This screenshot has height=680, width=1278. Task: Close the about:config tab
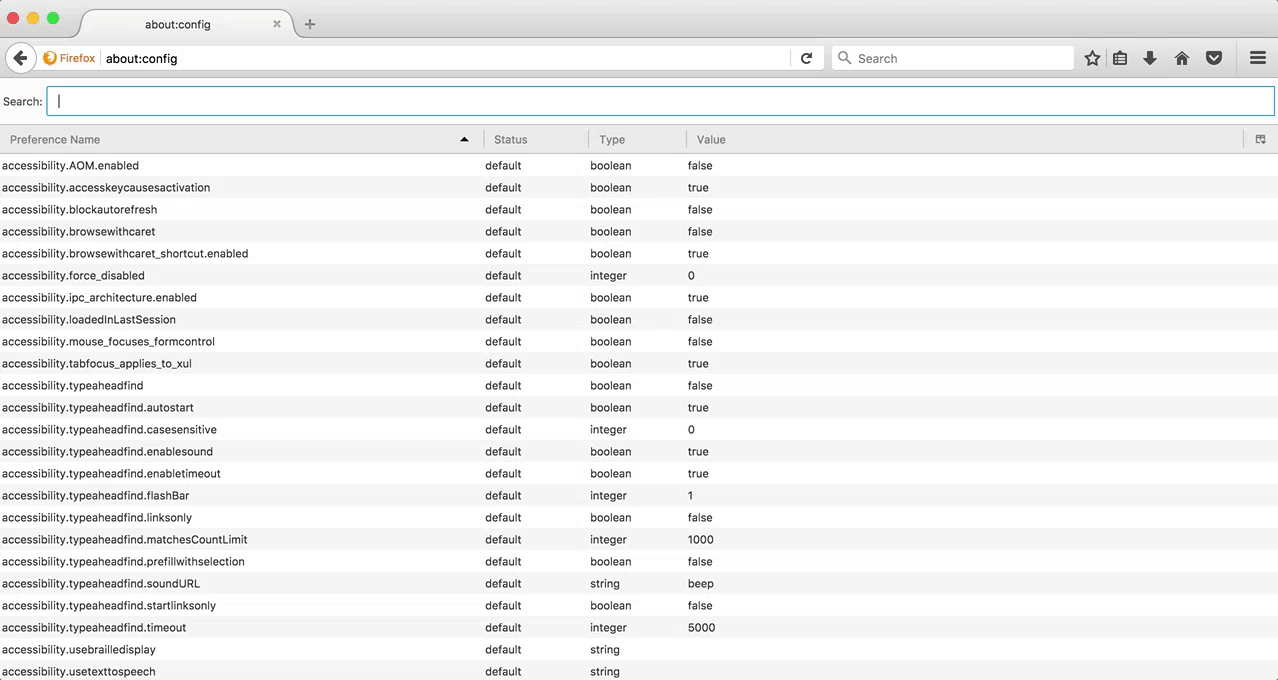coord(277,24)
